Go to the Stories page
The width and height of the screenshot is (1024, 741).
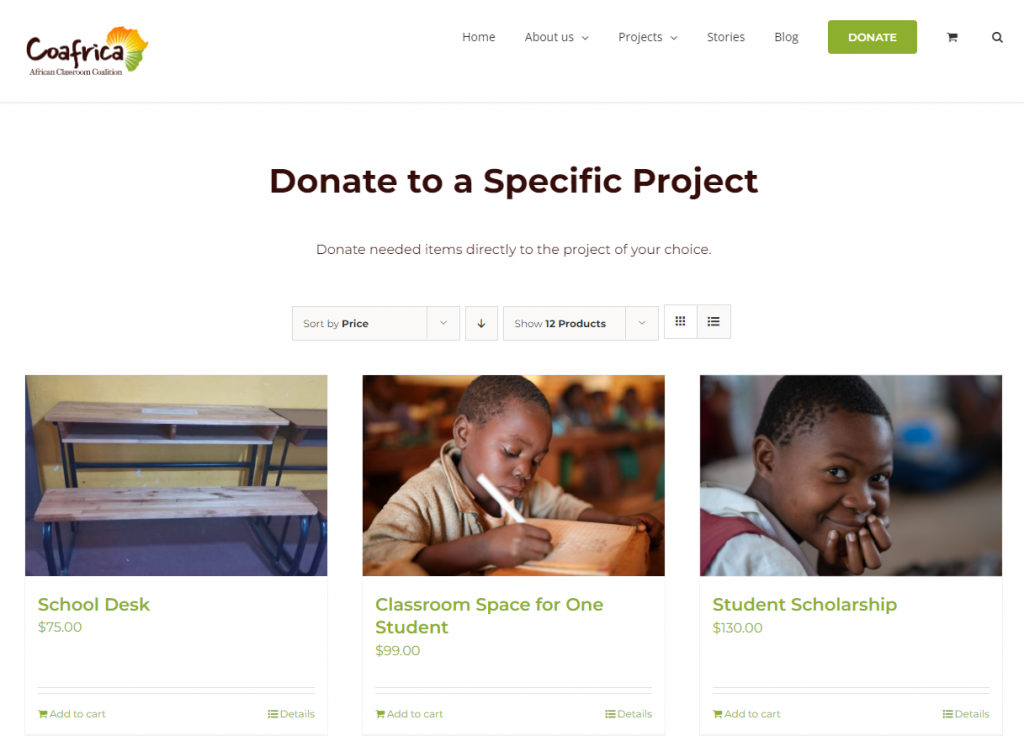(x=726, y=37)
